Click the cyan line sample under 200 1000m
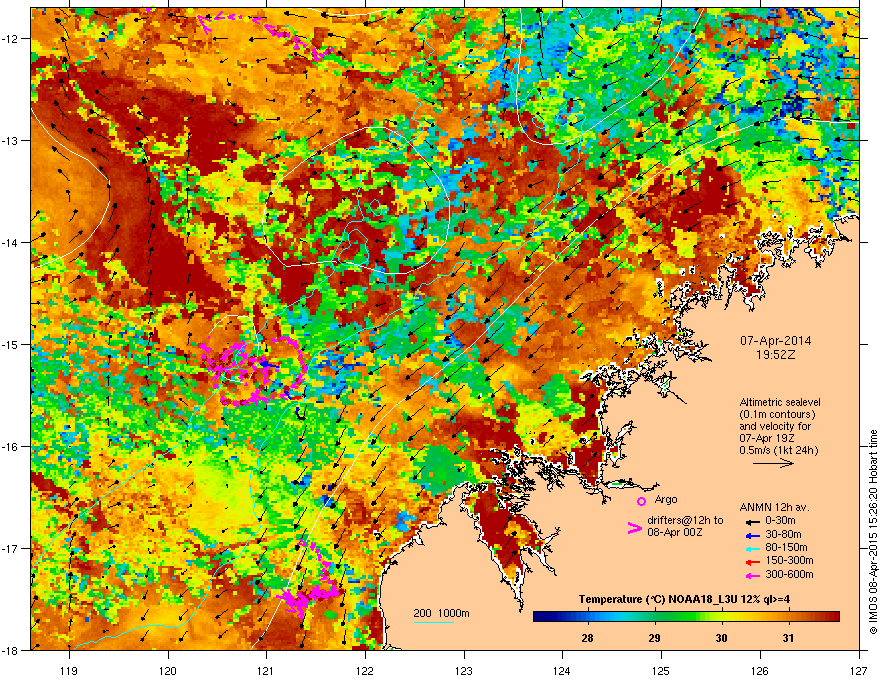880x680 pixels. [434, 622]
